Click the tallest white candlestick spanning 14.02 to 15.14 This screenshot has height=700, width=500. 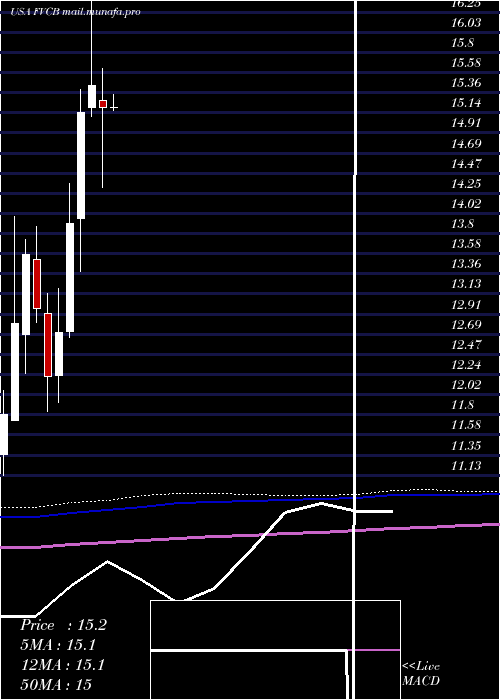[x=81, y=165]
